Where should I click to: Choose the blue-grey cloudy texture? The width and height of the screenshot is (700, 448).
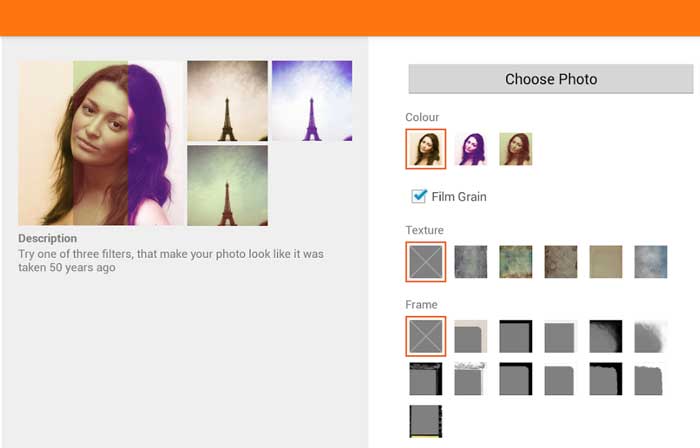pyautogui.click(x=651, y=262)
